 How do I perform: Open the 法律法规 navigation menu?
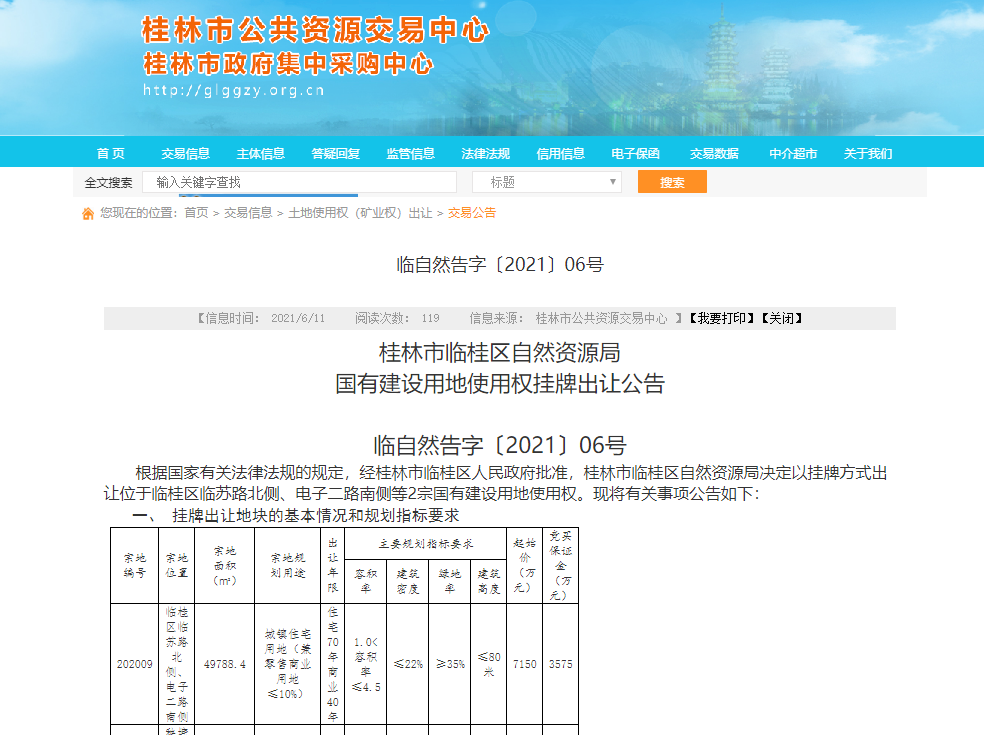point(485,152)
